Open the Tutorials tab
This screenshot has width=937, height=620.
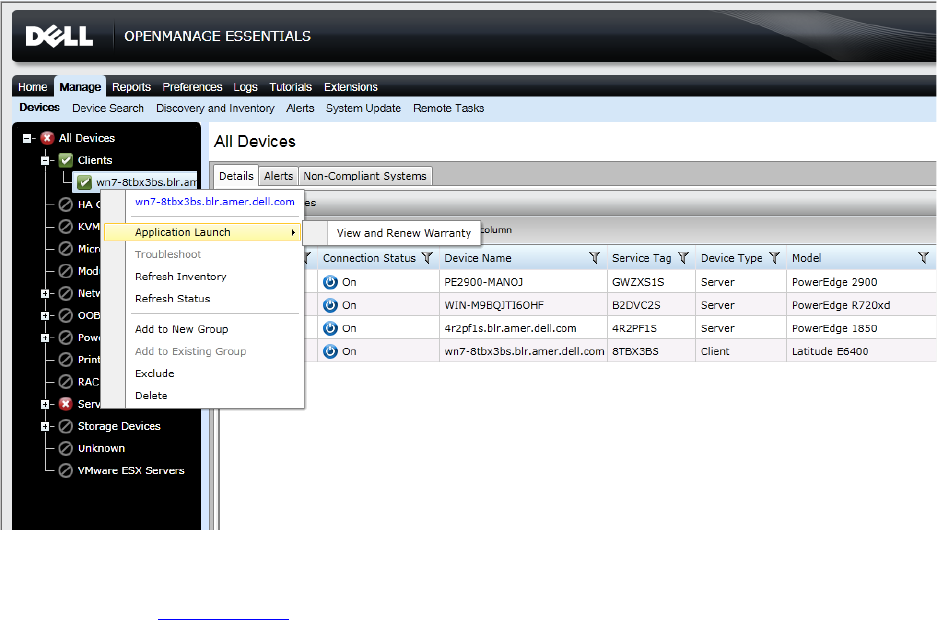click(290, 87)
